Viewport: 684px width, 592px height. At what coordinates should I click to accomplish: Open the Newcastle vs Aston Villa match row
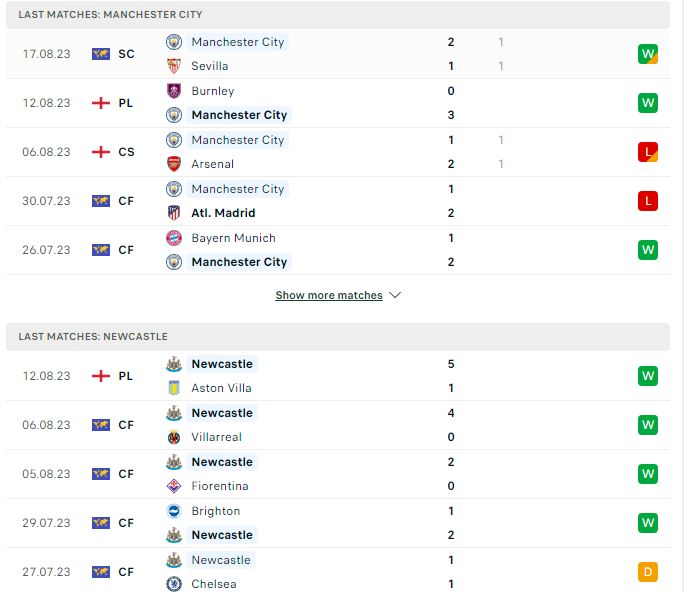tap(338, 376)
